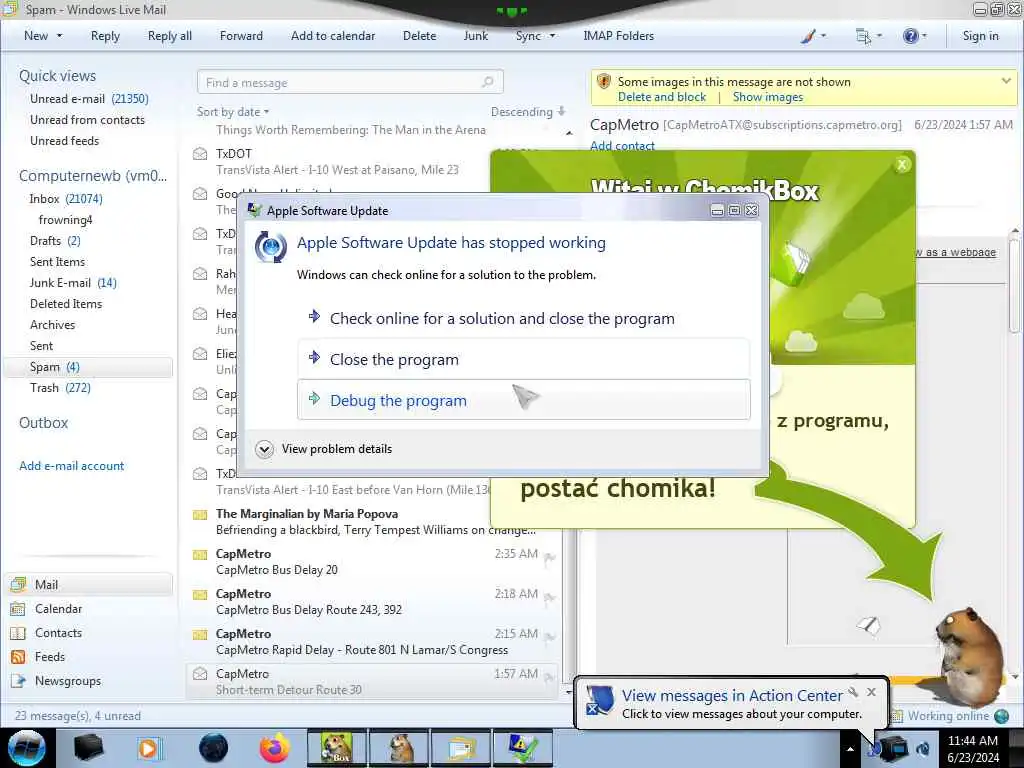The width and height of the screenshot is (1024, 768).
Task: Click the wrench icon in notification balloon
Action: (x=854, y=692)
